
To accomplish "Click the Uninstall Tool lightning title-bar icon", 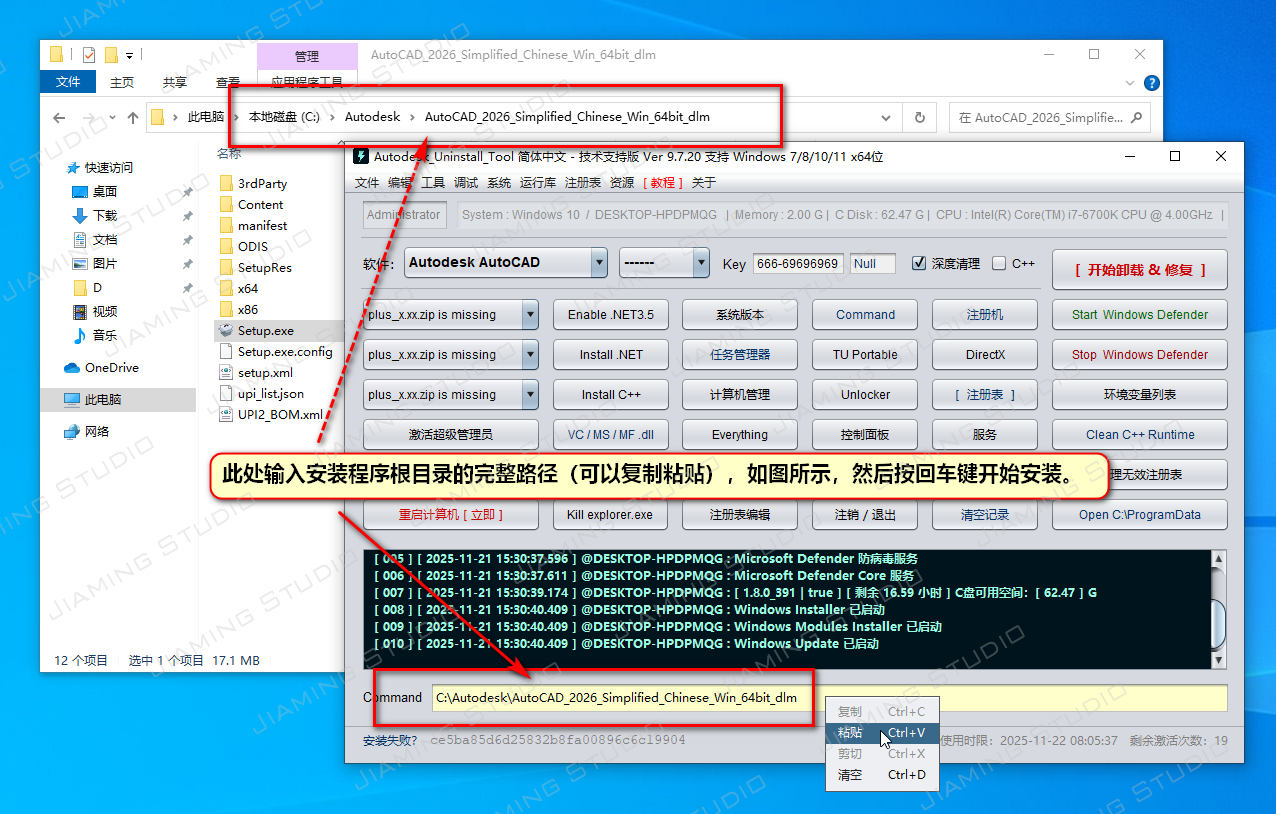I will 361,156.
